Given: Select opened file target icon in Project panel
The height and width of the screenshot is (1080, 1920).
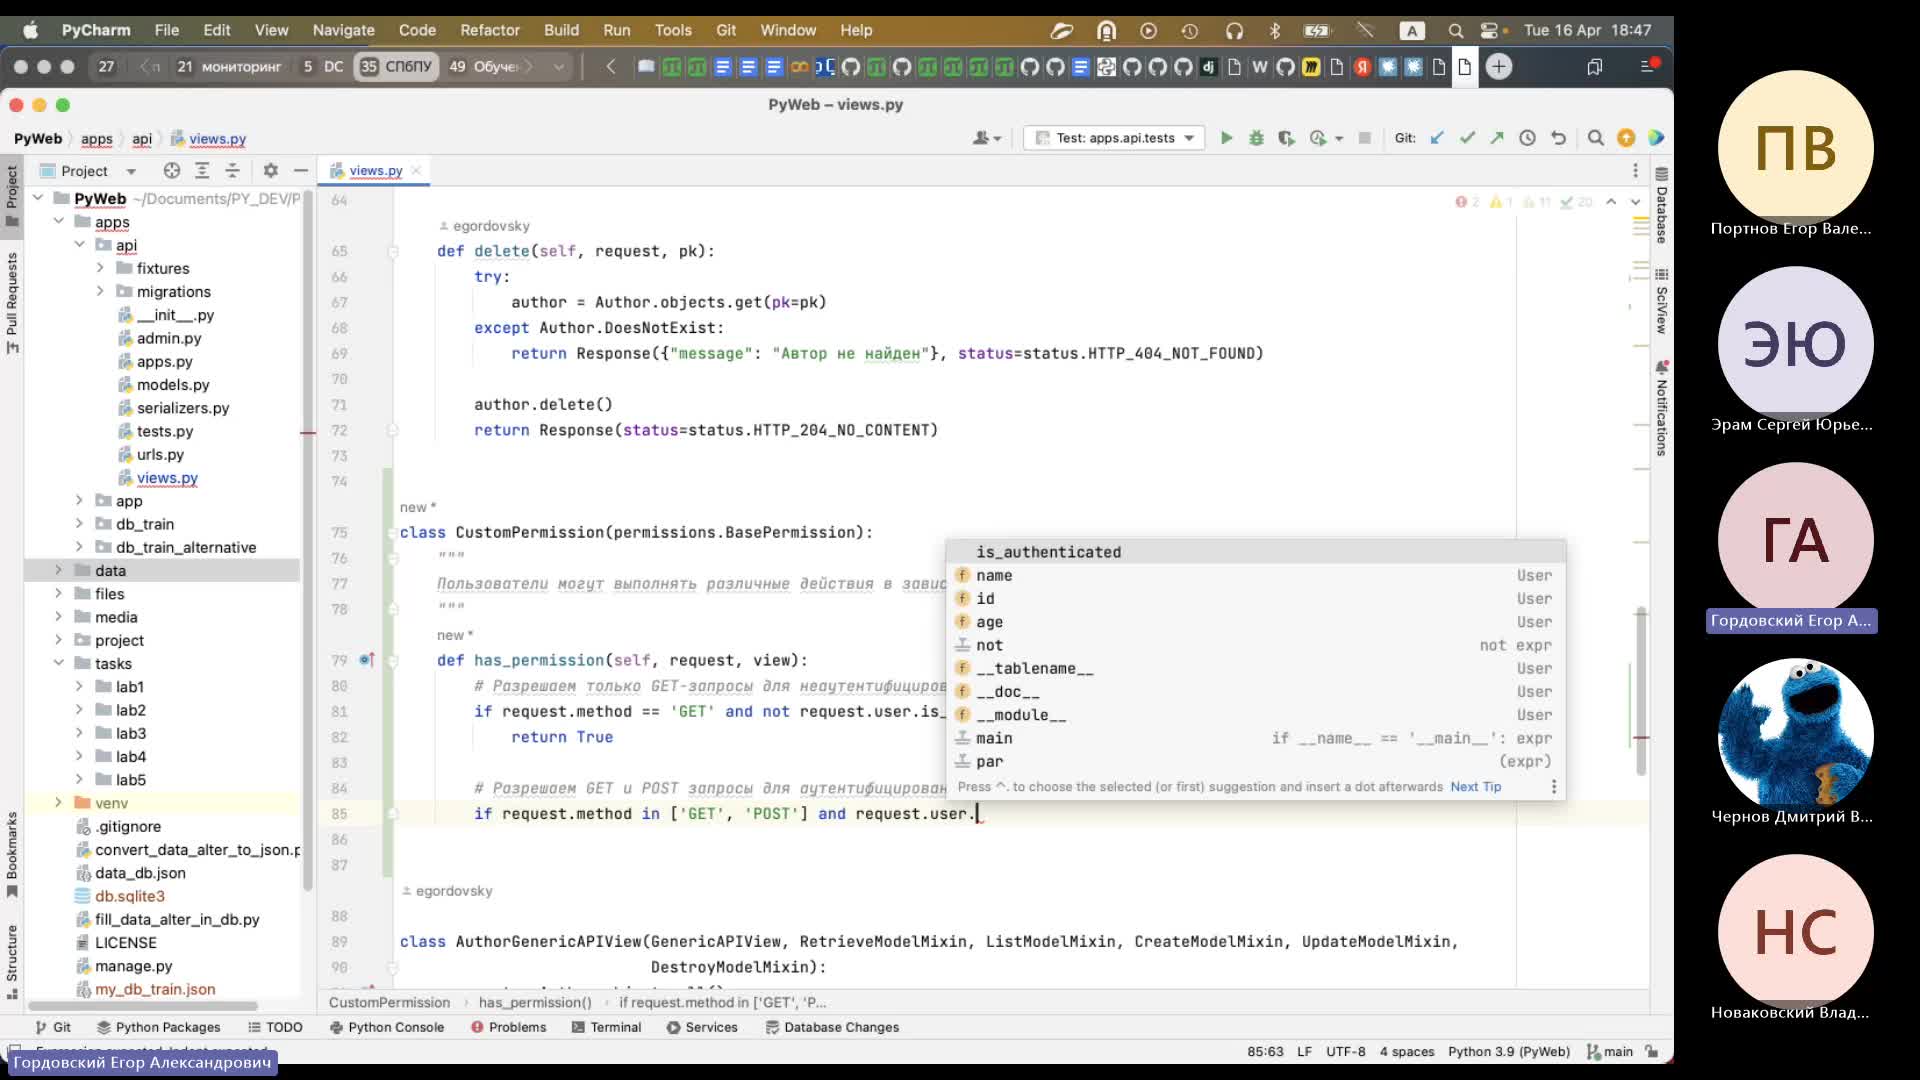Looking at the screenshot, I should click(x=172, y=171).
